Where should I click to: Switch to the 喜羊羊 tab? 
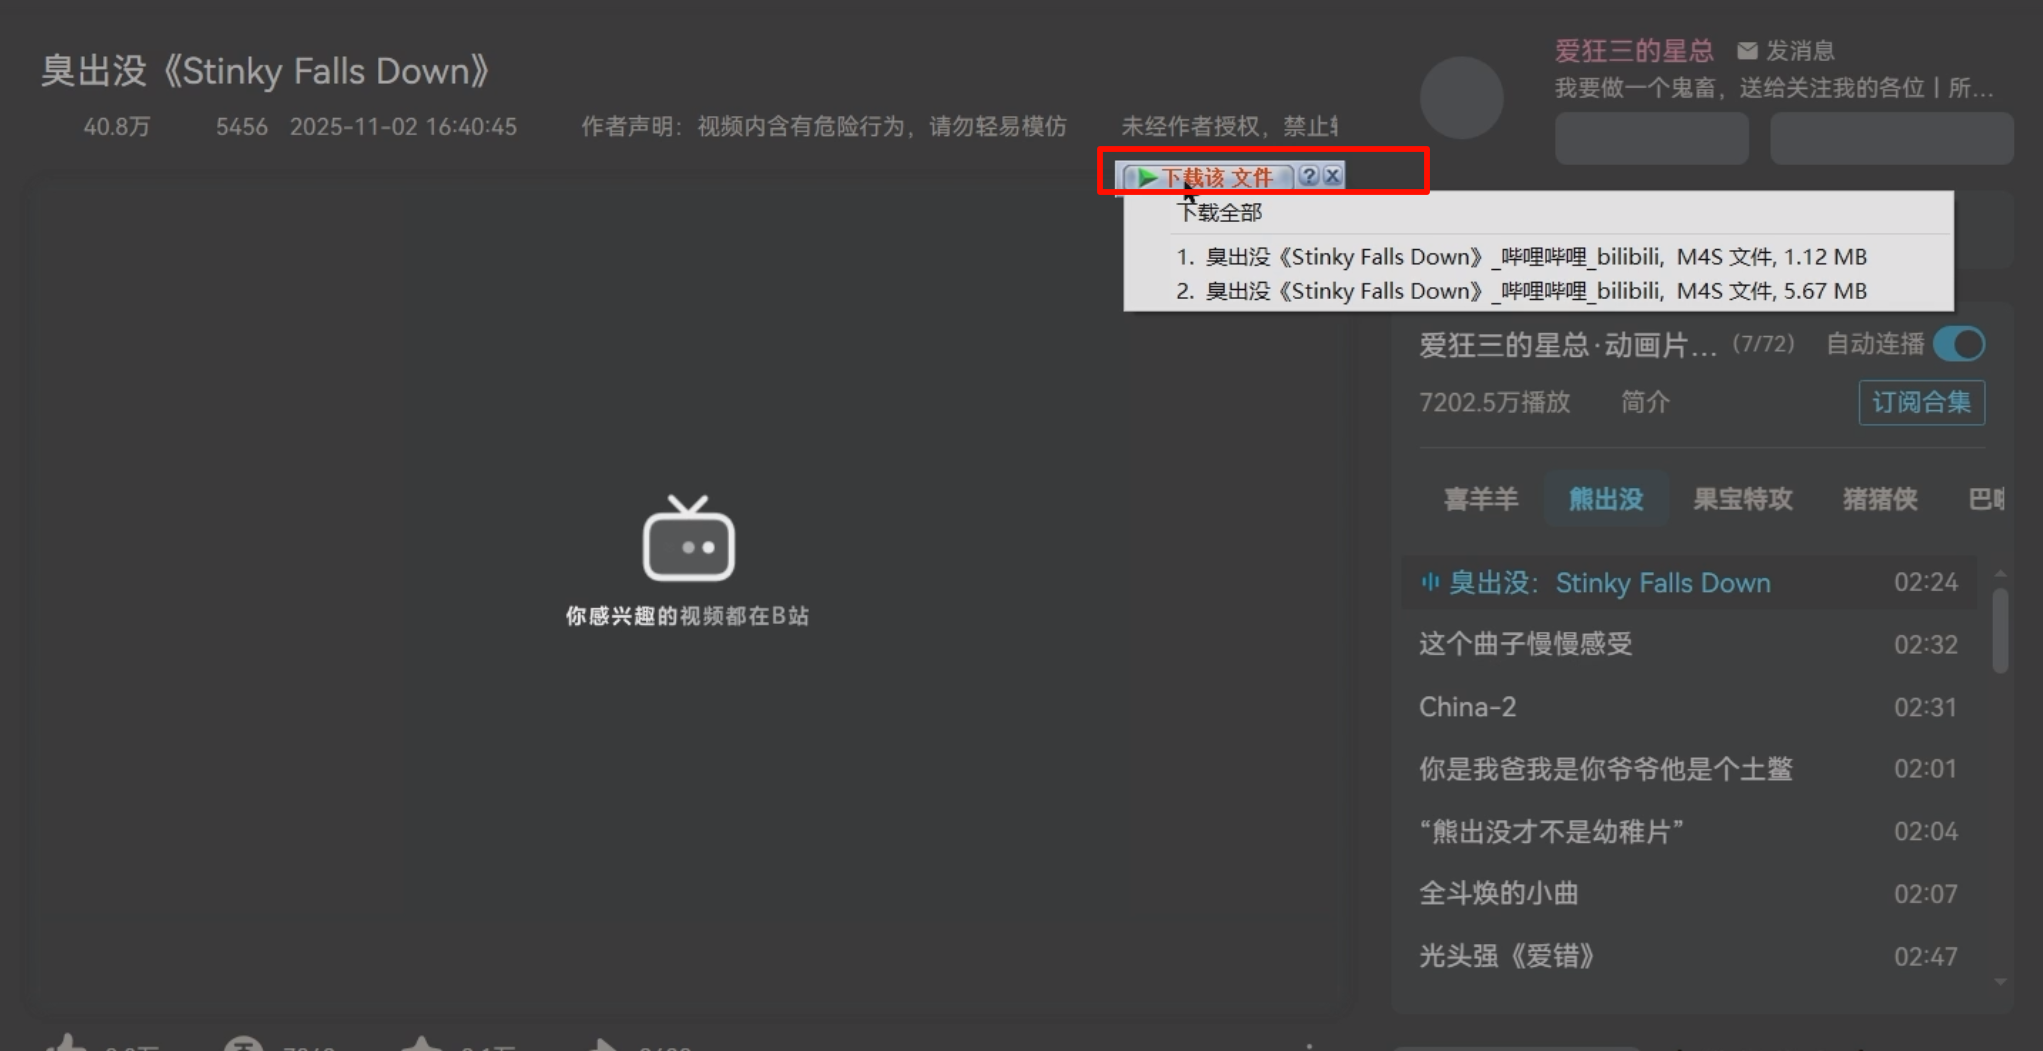(1481, 499)
